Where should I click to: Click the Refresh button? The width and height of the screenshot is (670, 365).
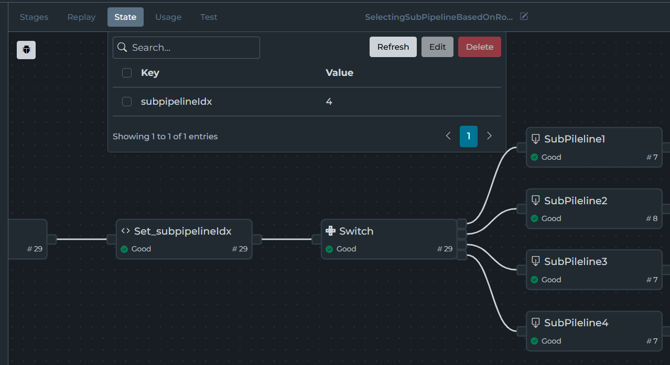(393, 47)
